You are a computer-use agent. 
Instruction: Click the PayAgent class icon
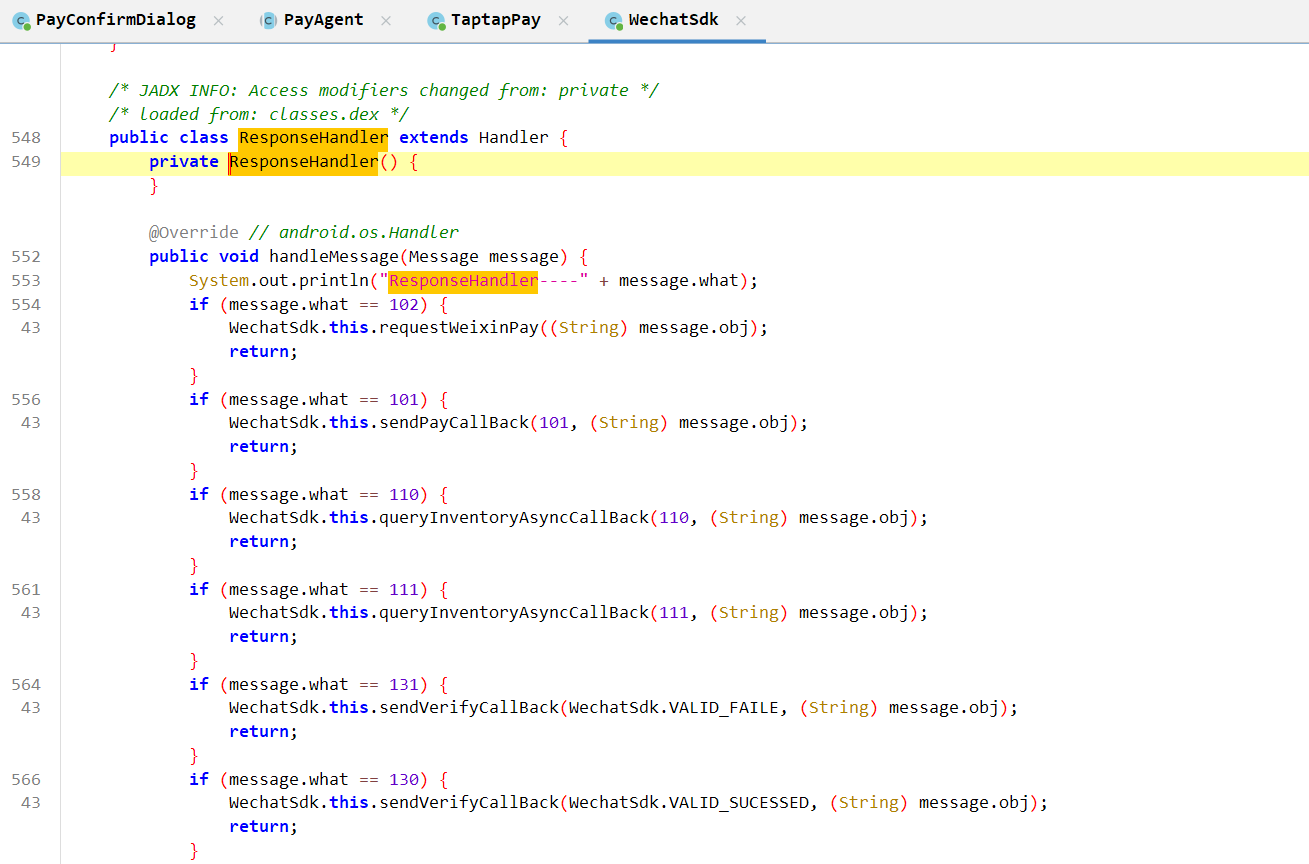(x=268, y=21)
